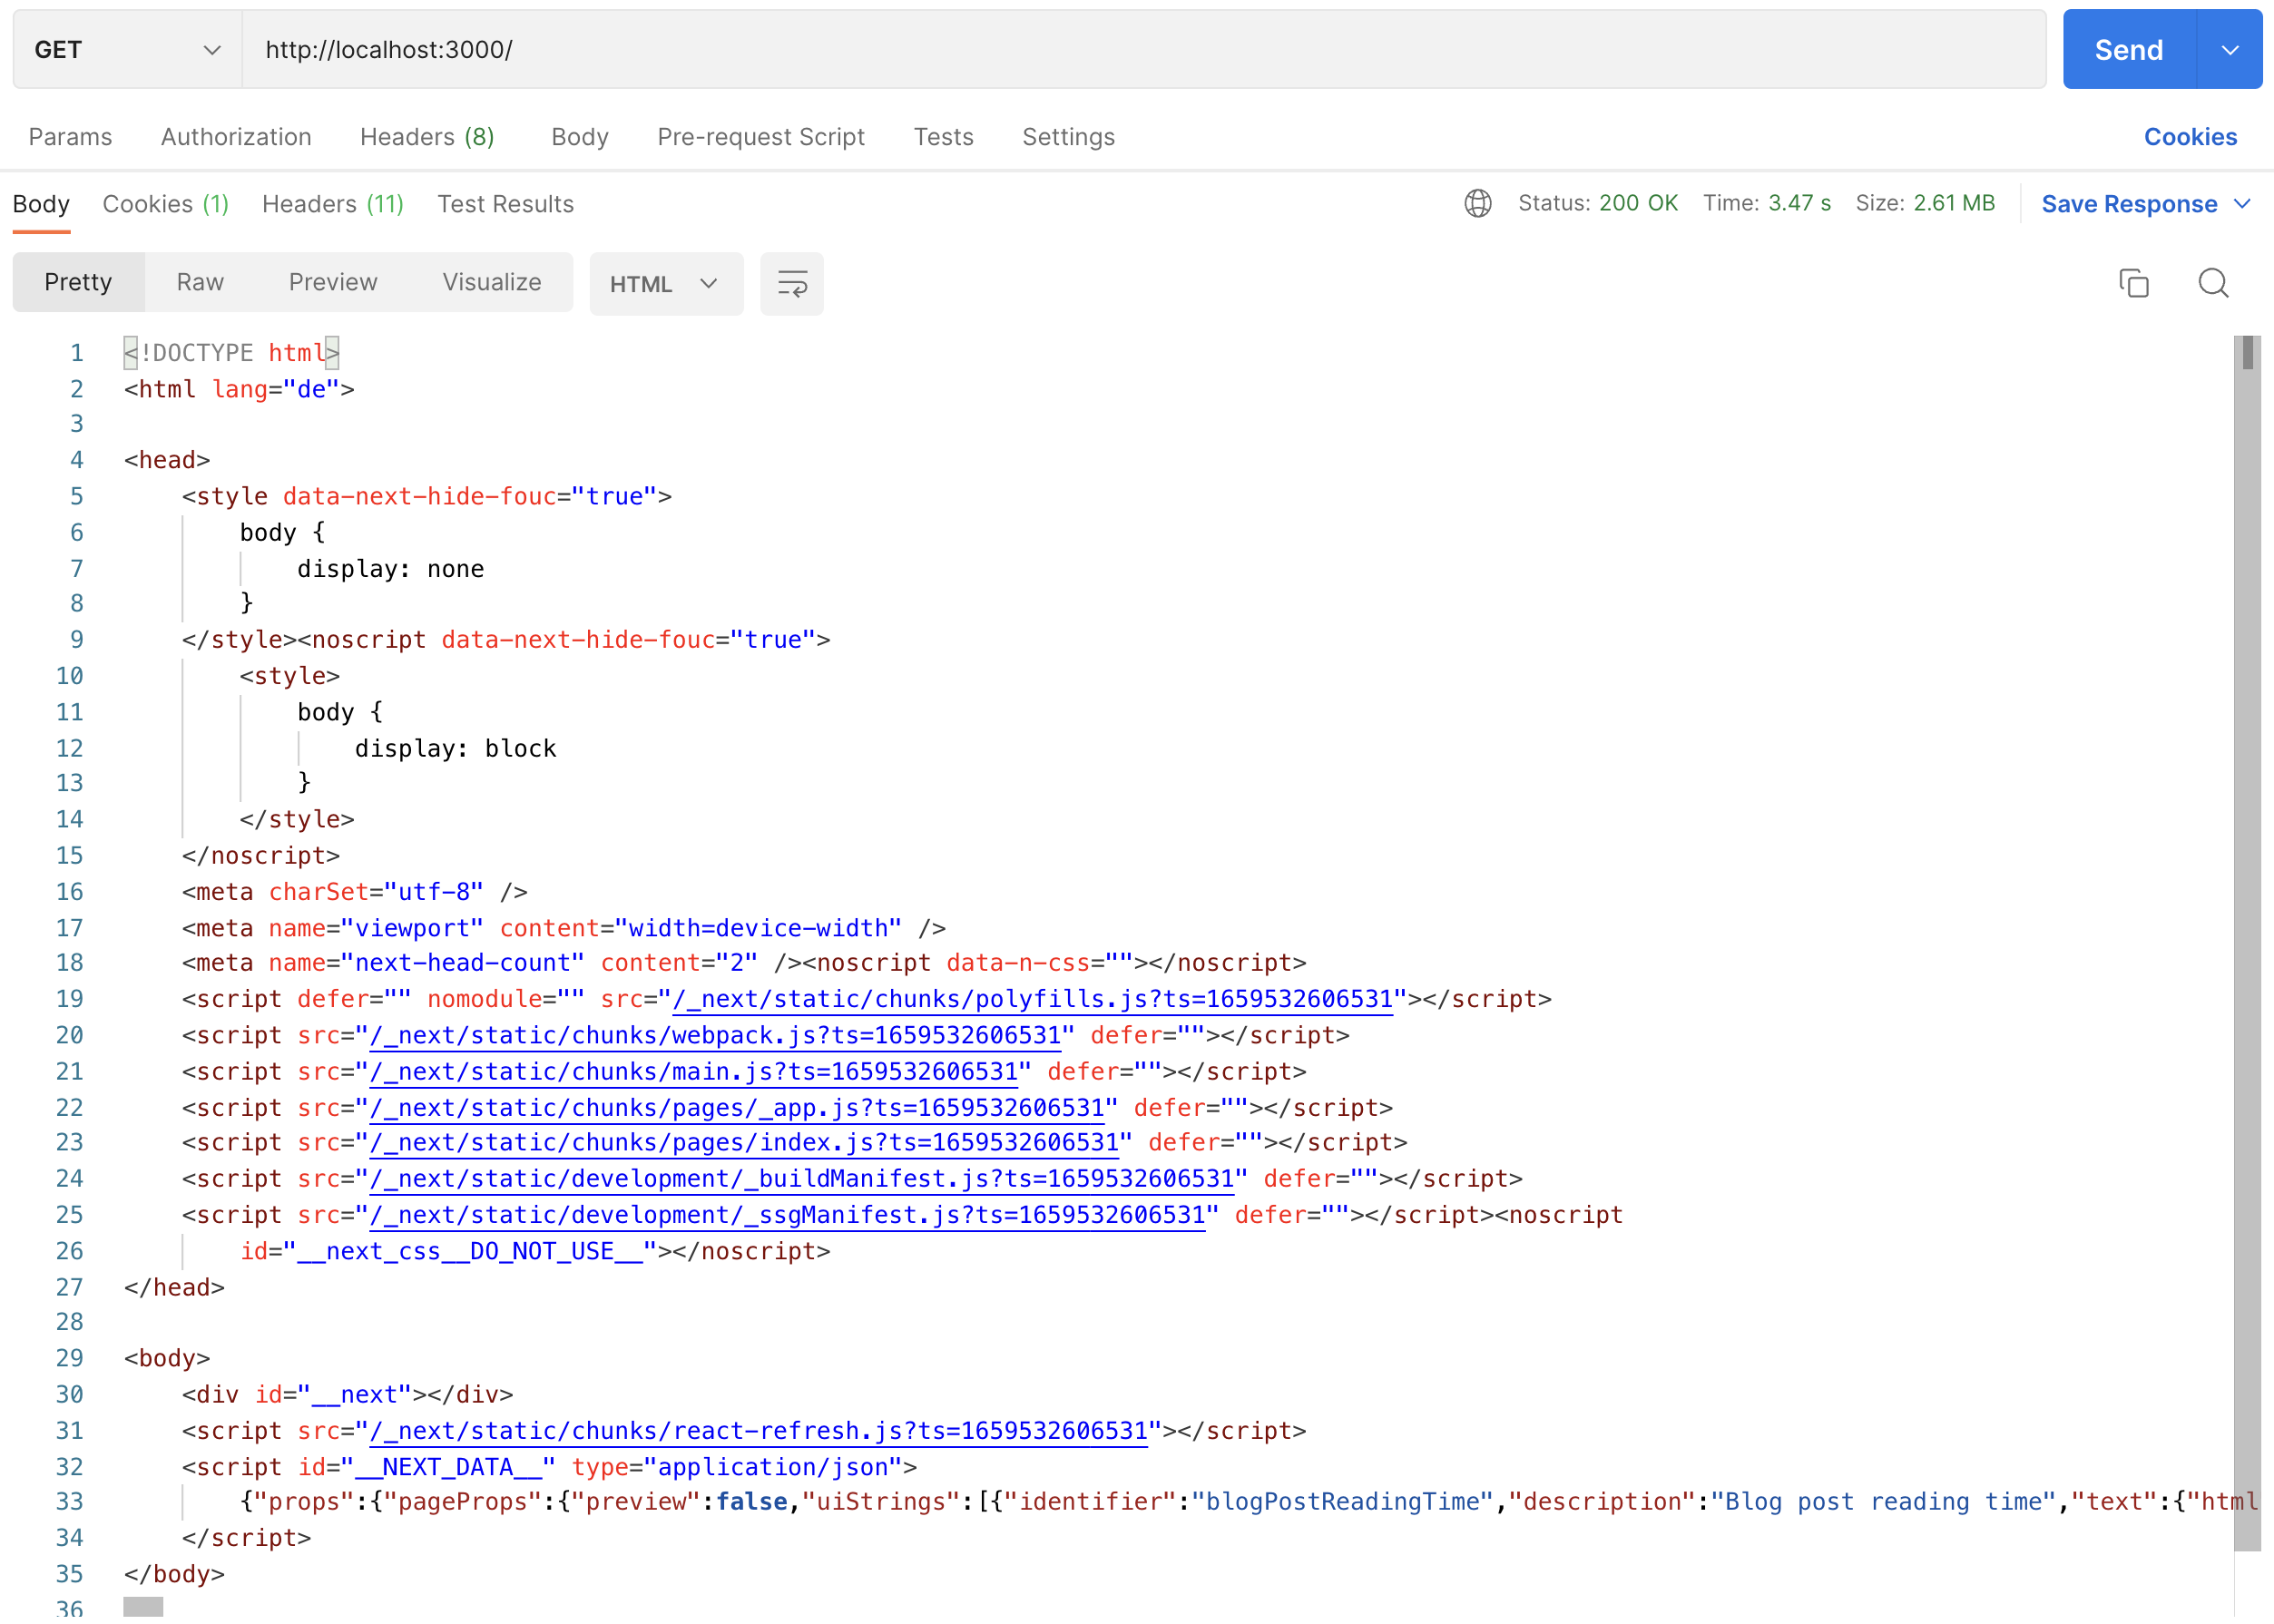Open the Cookies link
This screenshot has height=1624, width=2274.
[2190, 137]
